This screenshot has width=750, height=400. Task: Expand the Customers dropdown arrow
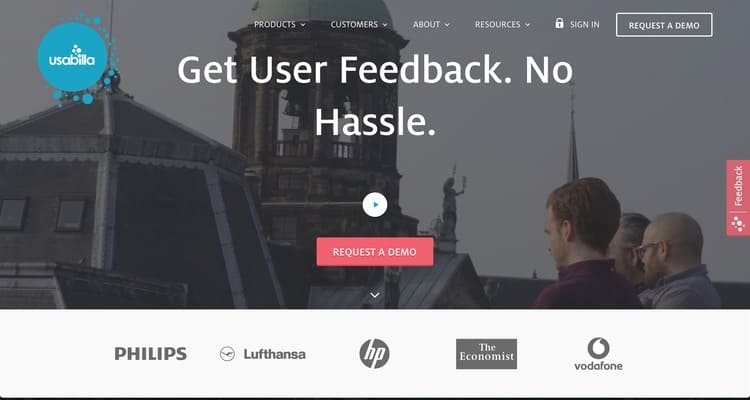pyautogui.click(x=385, y=25)
